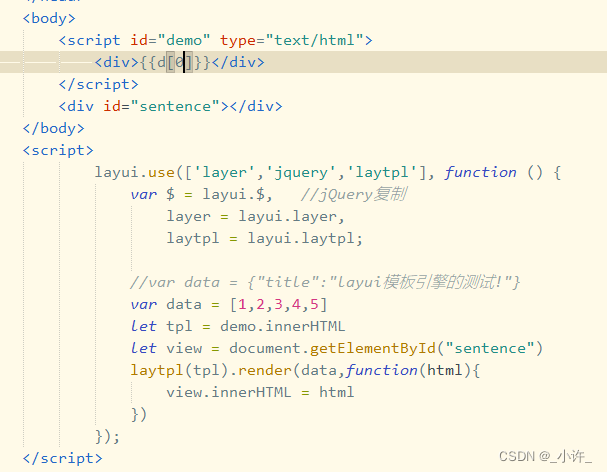Click the laytpl = layui.laytpl; line

(x=264, y=239)
